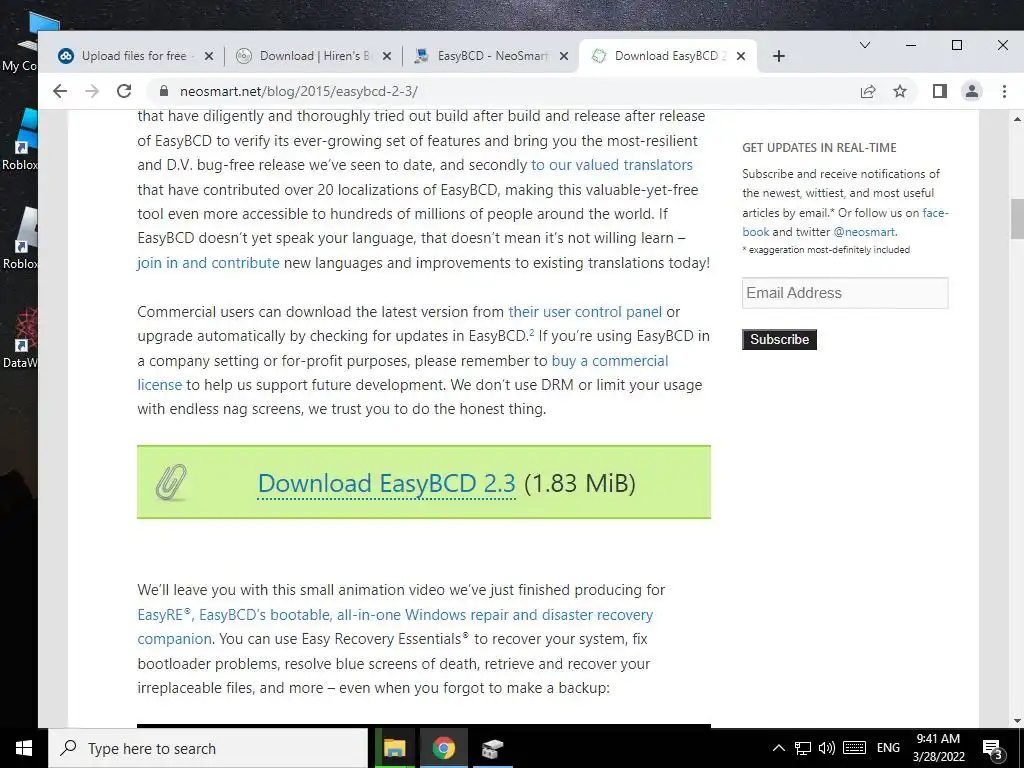Open the Chrome profile avatar
This screenshot has width=1024, height=768.
[972, 91]
